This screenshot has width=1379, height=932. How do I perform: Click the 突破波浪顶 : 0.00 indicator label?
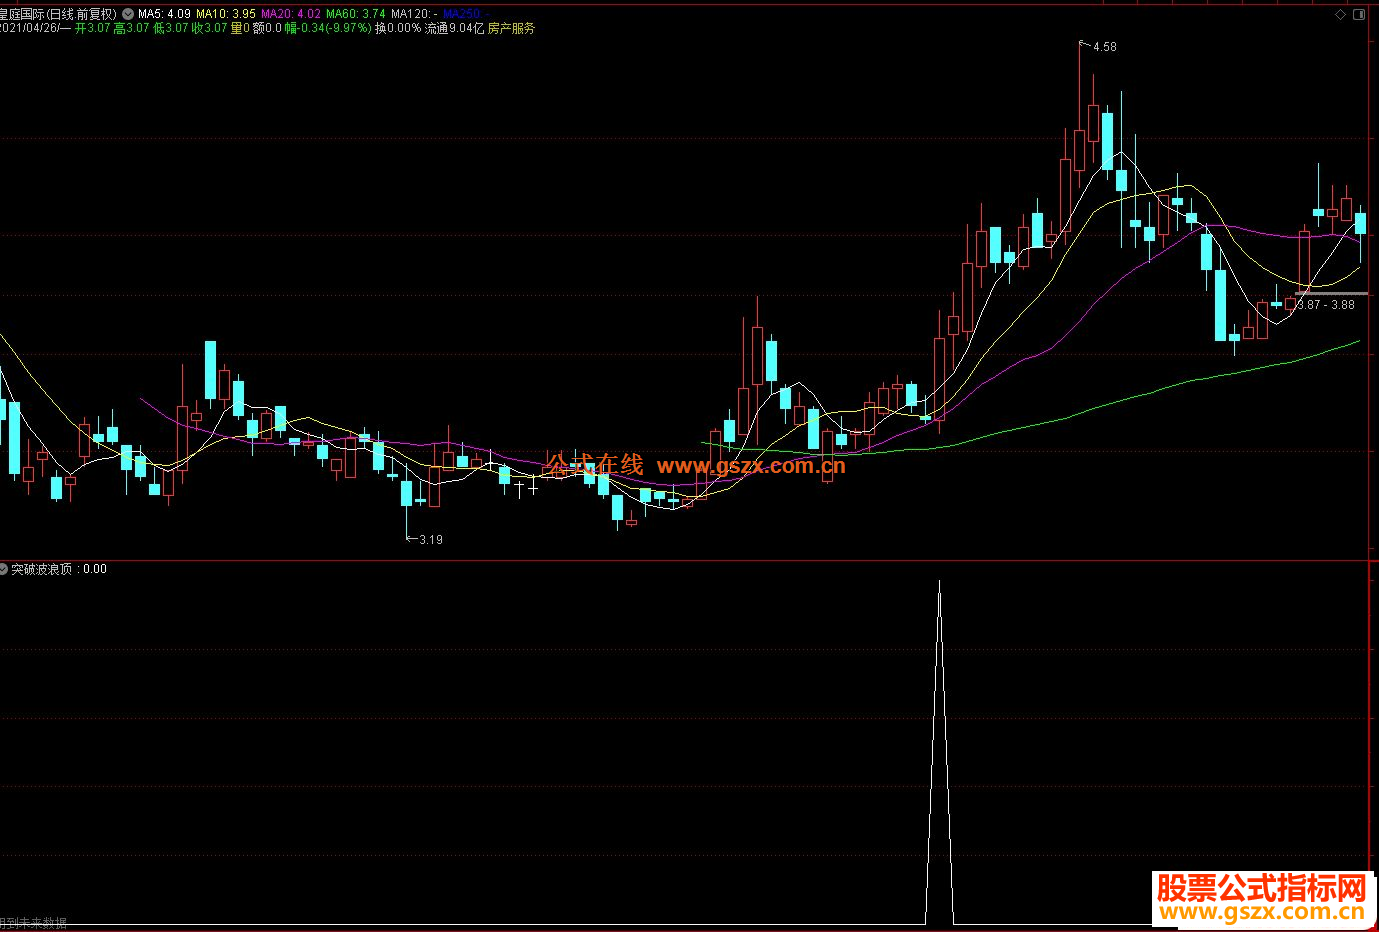(x=58, y=569)
